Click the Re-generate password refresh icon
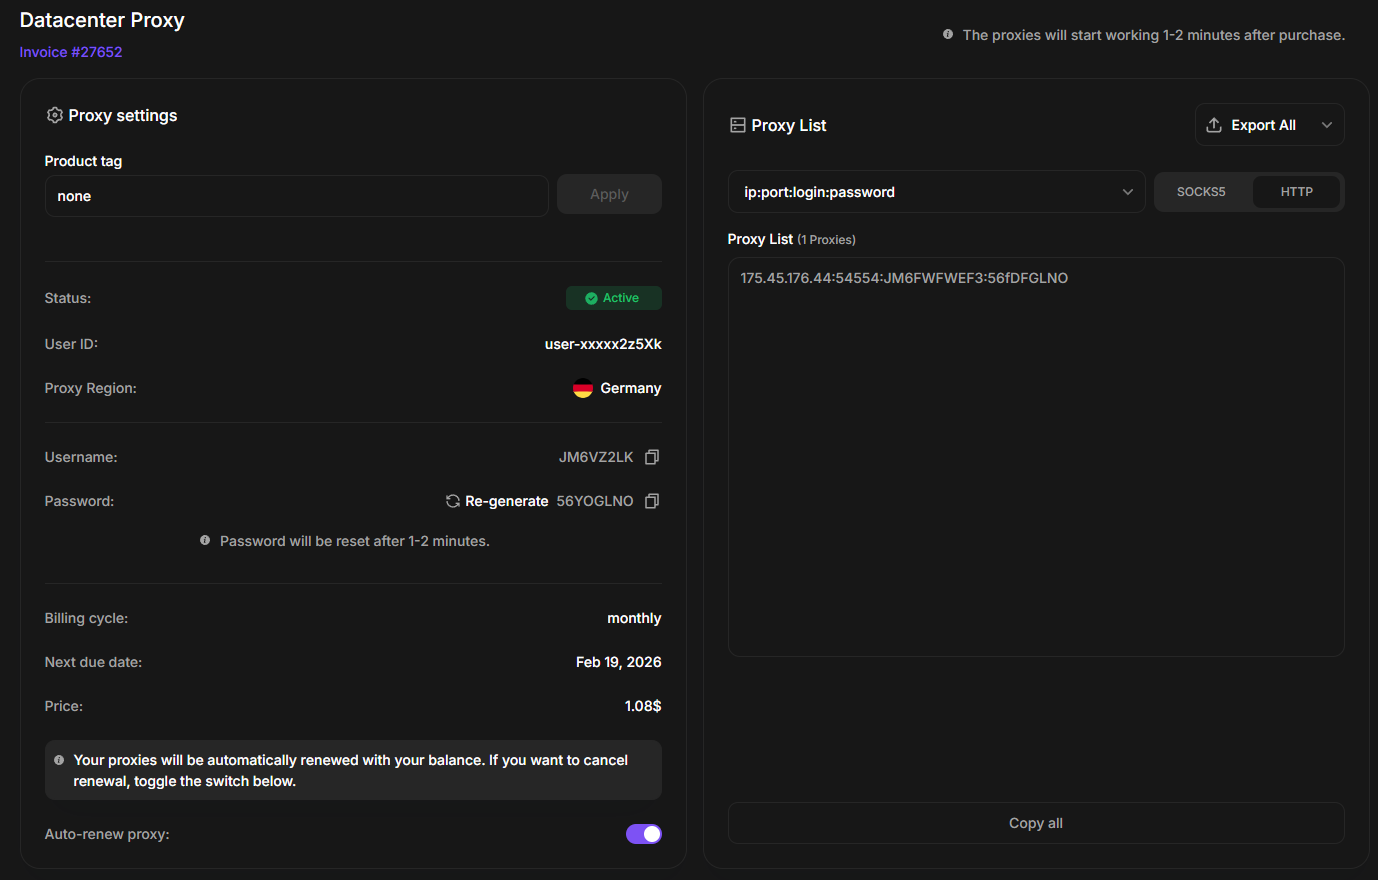This screenshot has height=880, width=1378. click(x=453, y=501)
